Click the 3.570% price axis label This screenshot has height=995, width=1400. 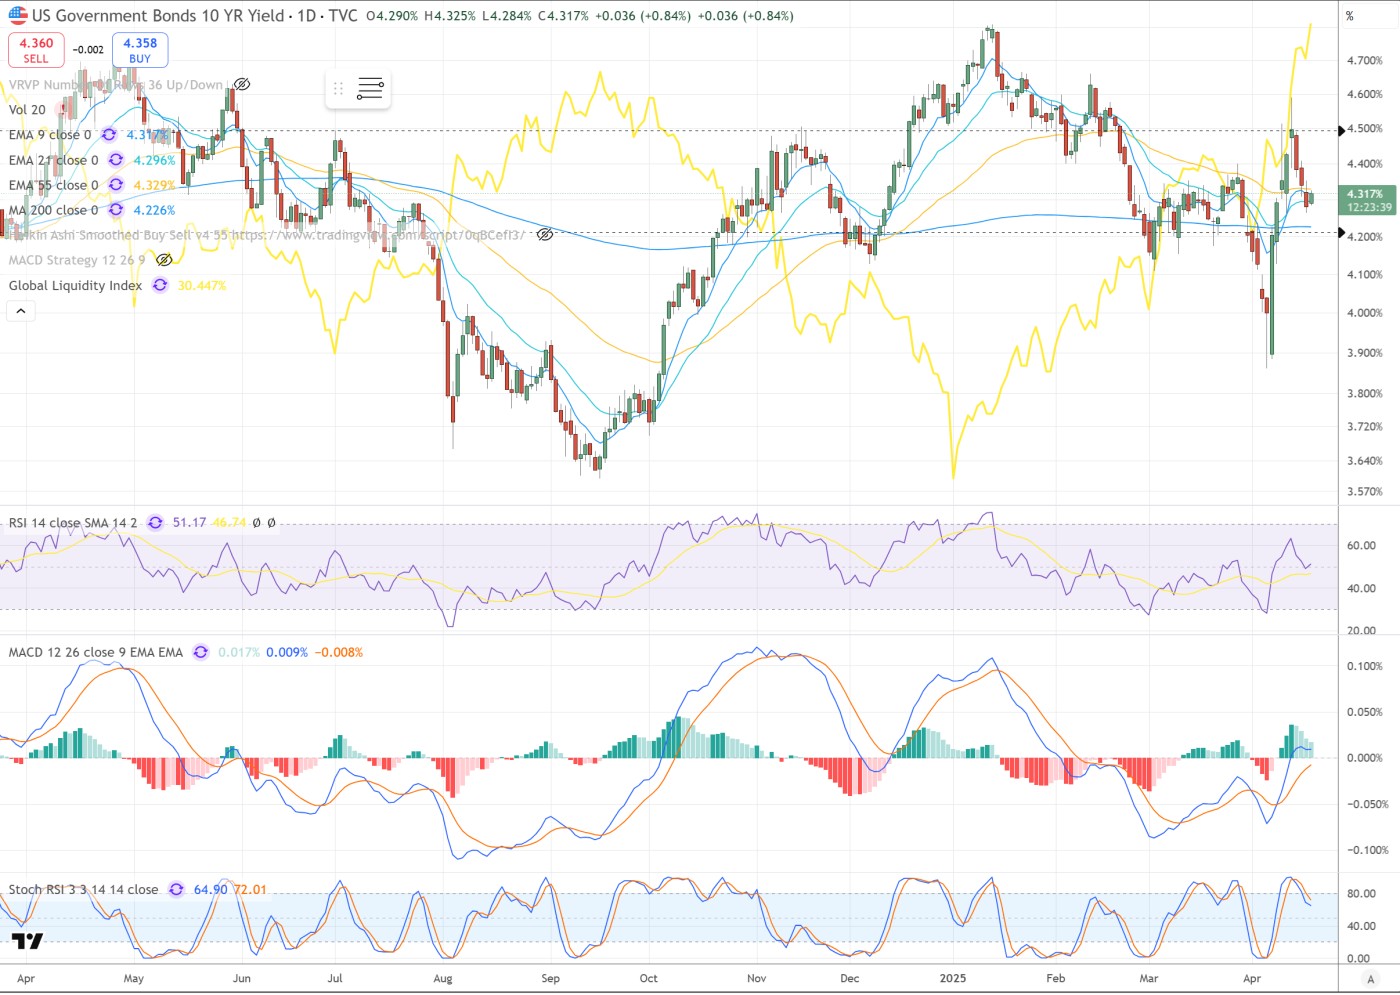1365,492
